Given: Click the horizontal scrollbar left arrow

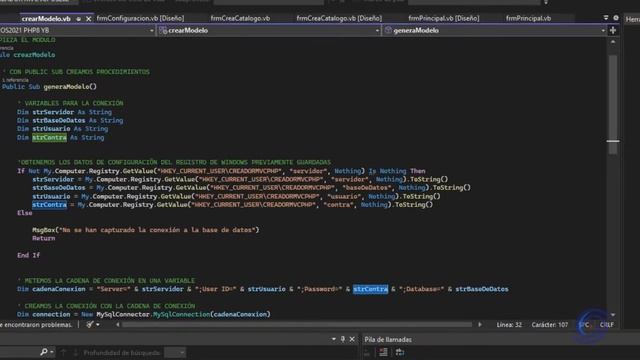Looking at the screenshot, I should point(118,325).
